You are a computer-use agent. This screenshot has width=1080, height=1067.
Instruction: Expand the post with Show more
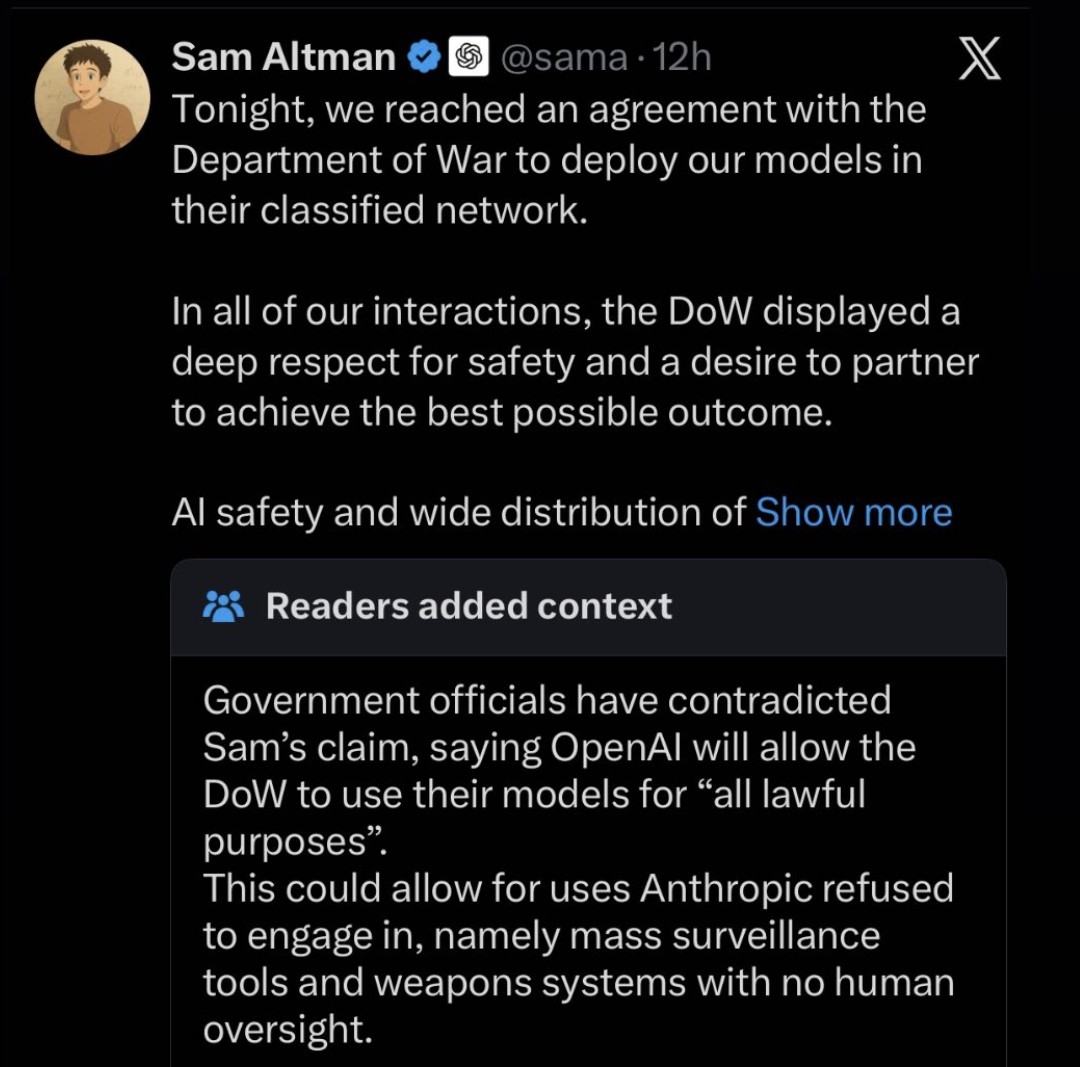tap(853, 512)
